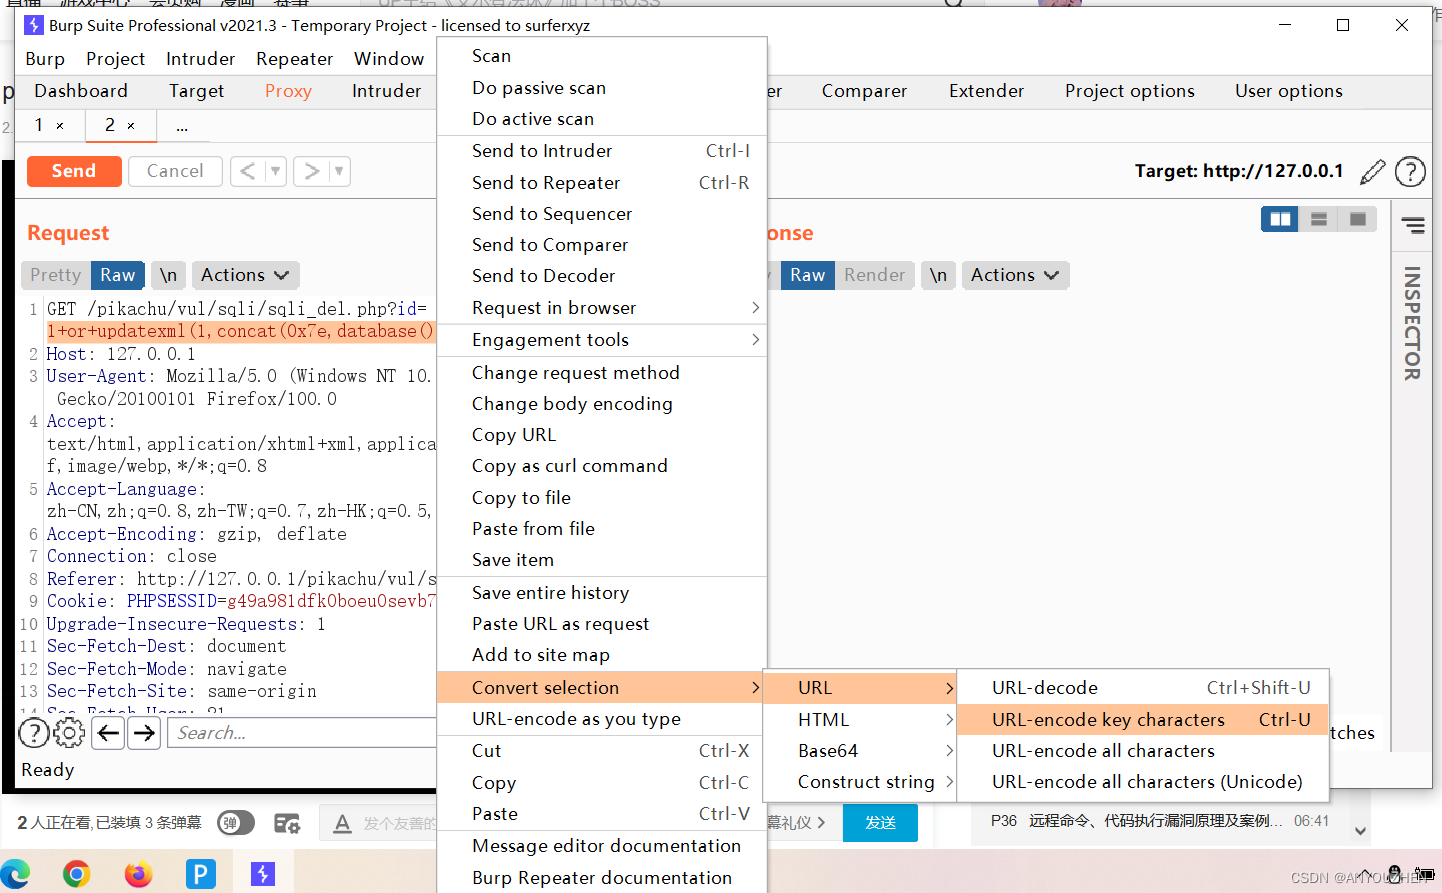Close Repeater tab 2 with its x

[x=131, y=126]
